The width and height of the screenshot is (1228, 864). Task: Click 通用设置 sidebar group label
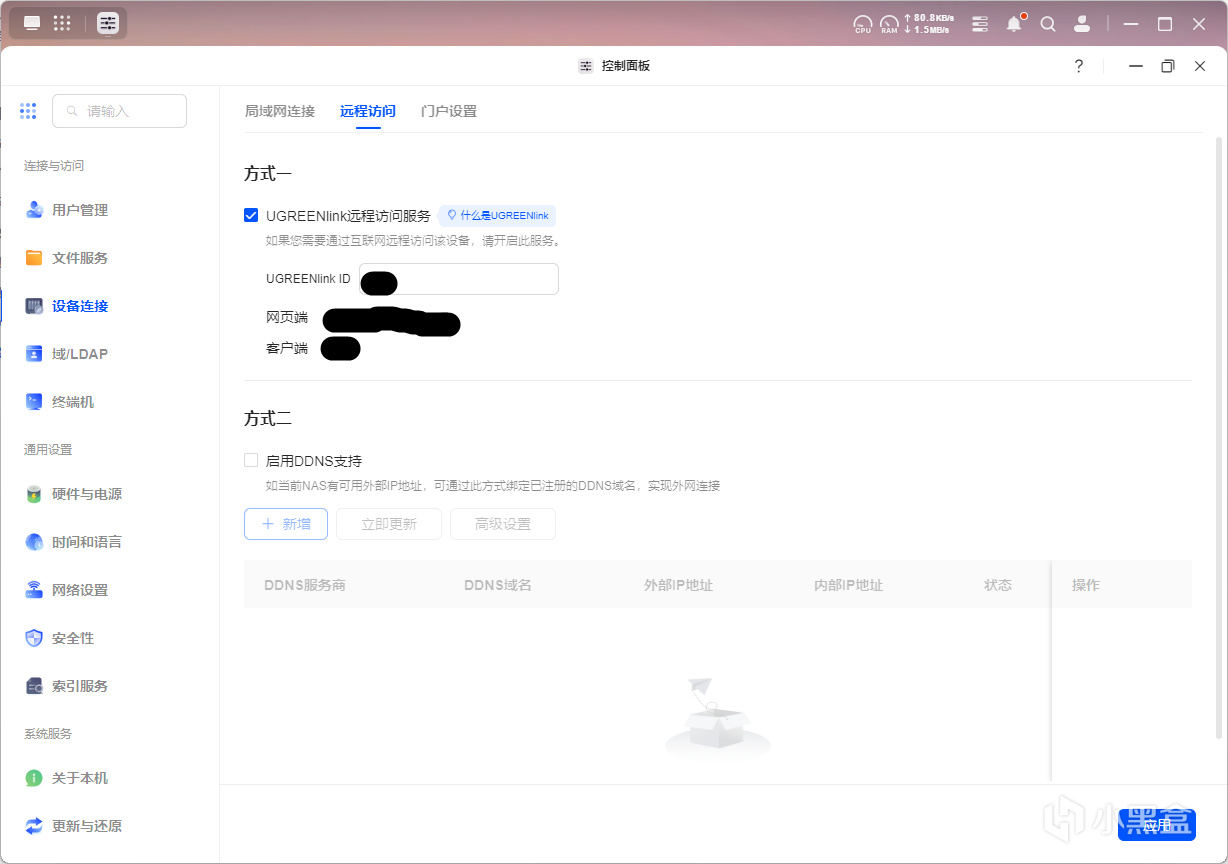(x=48, y=450)
